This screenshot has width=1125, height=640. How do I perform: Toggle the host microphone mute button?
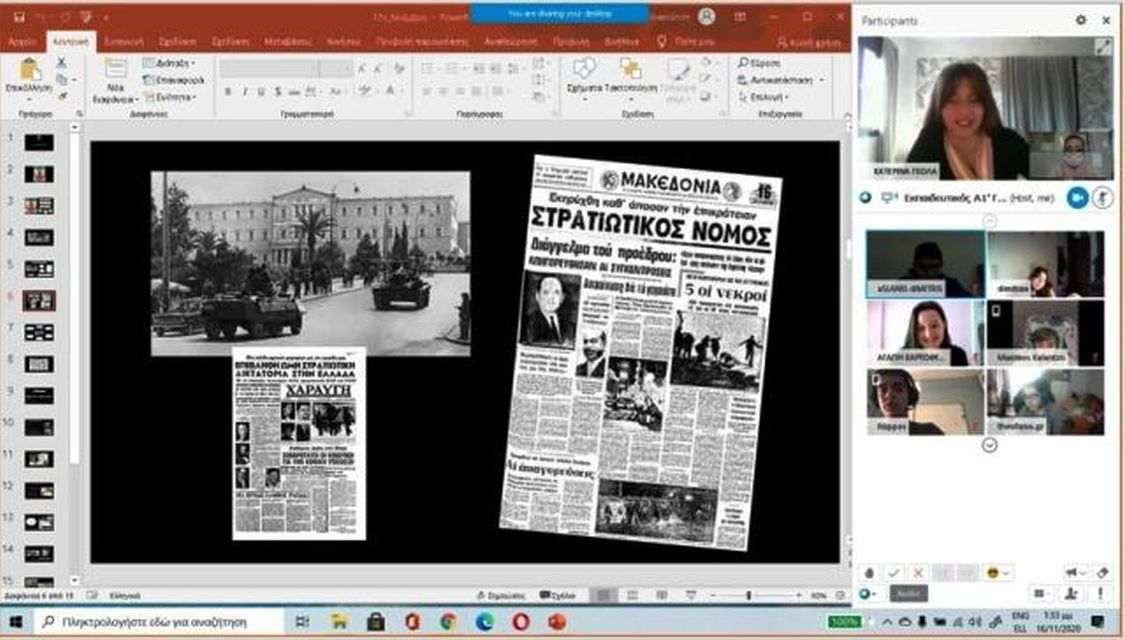click(1103, 197)
